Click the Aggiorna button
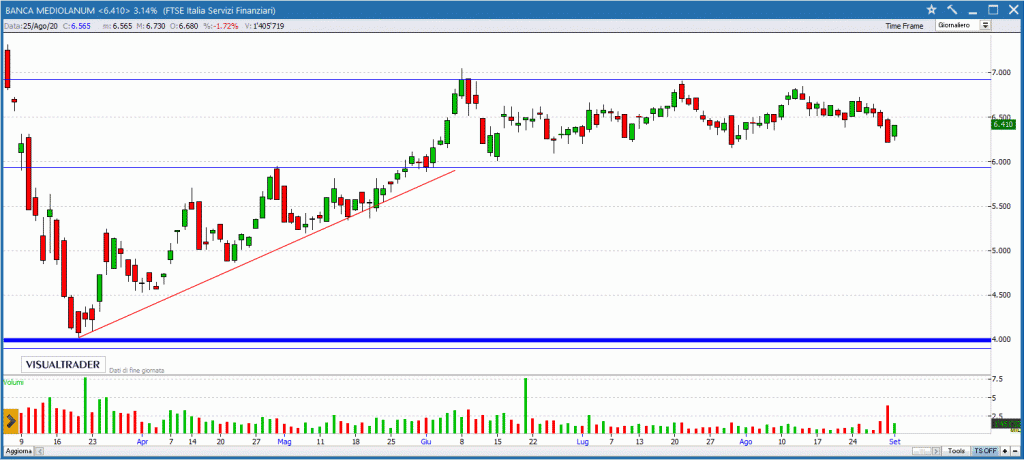 pos(18,452)
